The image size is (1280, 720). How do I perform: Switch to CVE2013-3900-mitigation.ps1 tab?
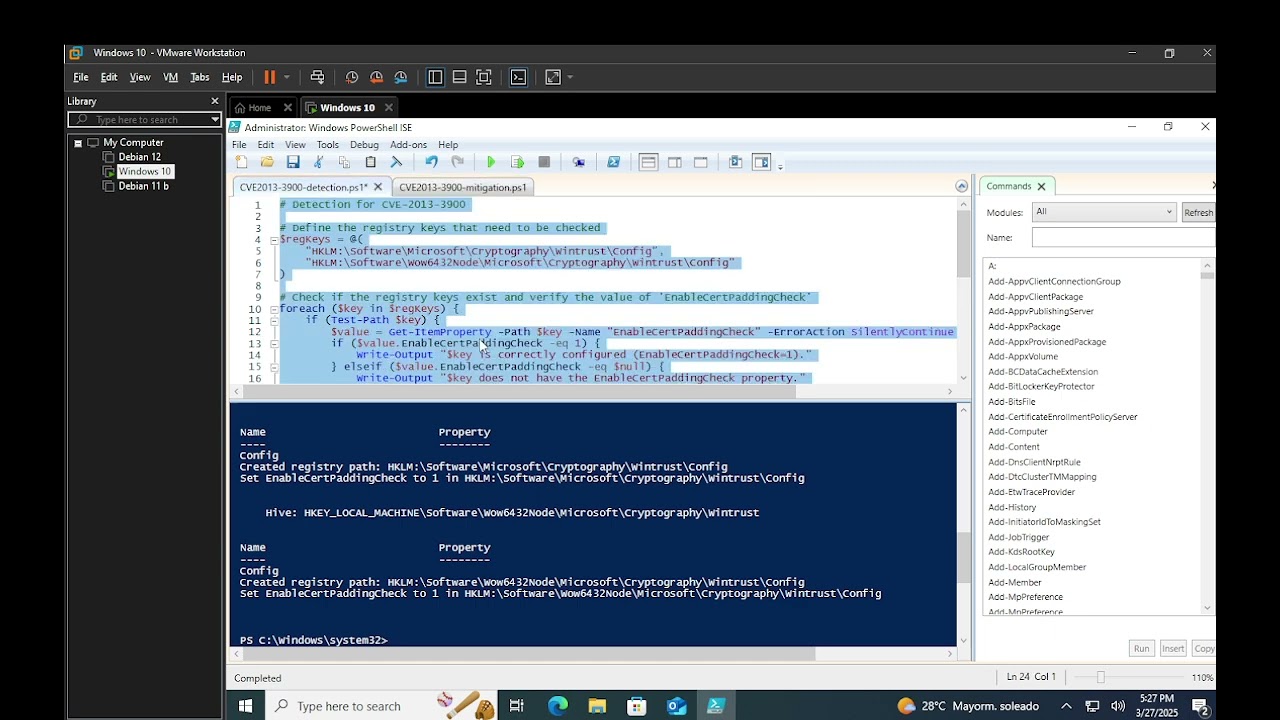coord(462,187)
